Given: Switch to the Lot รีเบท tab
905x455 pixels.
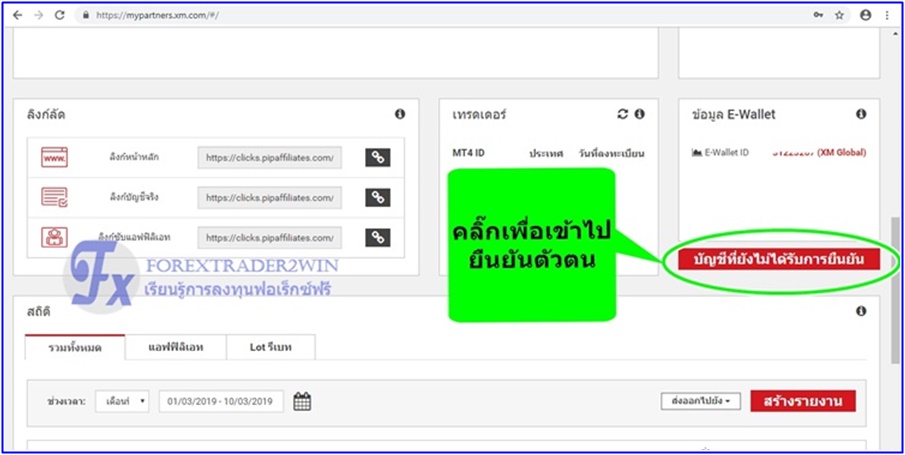Looking at the screenshot, I should [x=269, y=347].
